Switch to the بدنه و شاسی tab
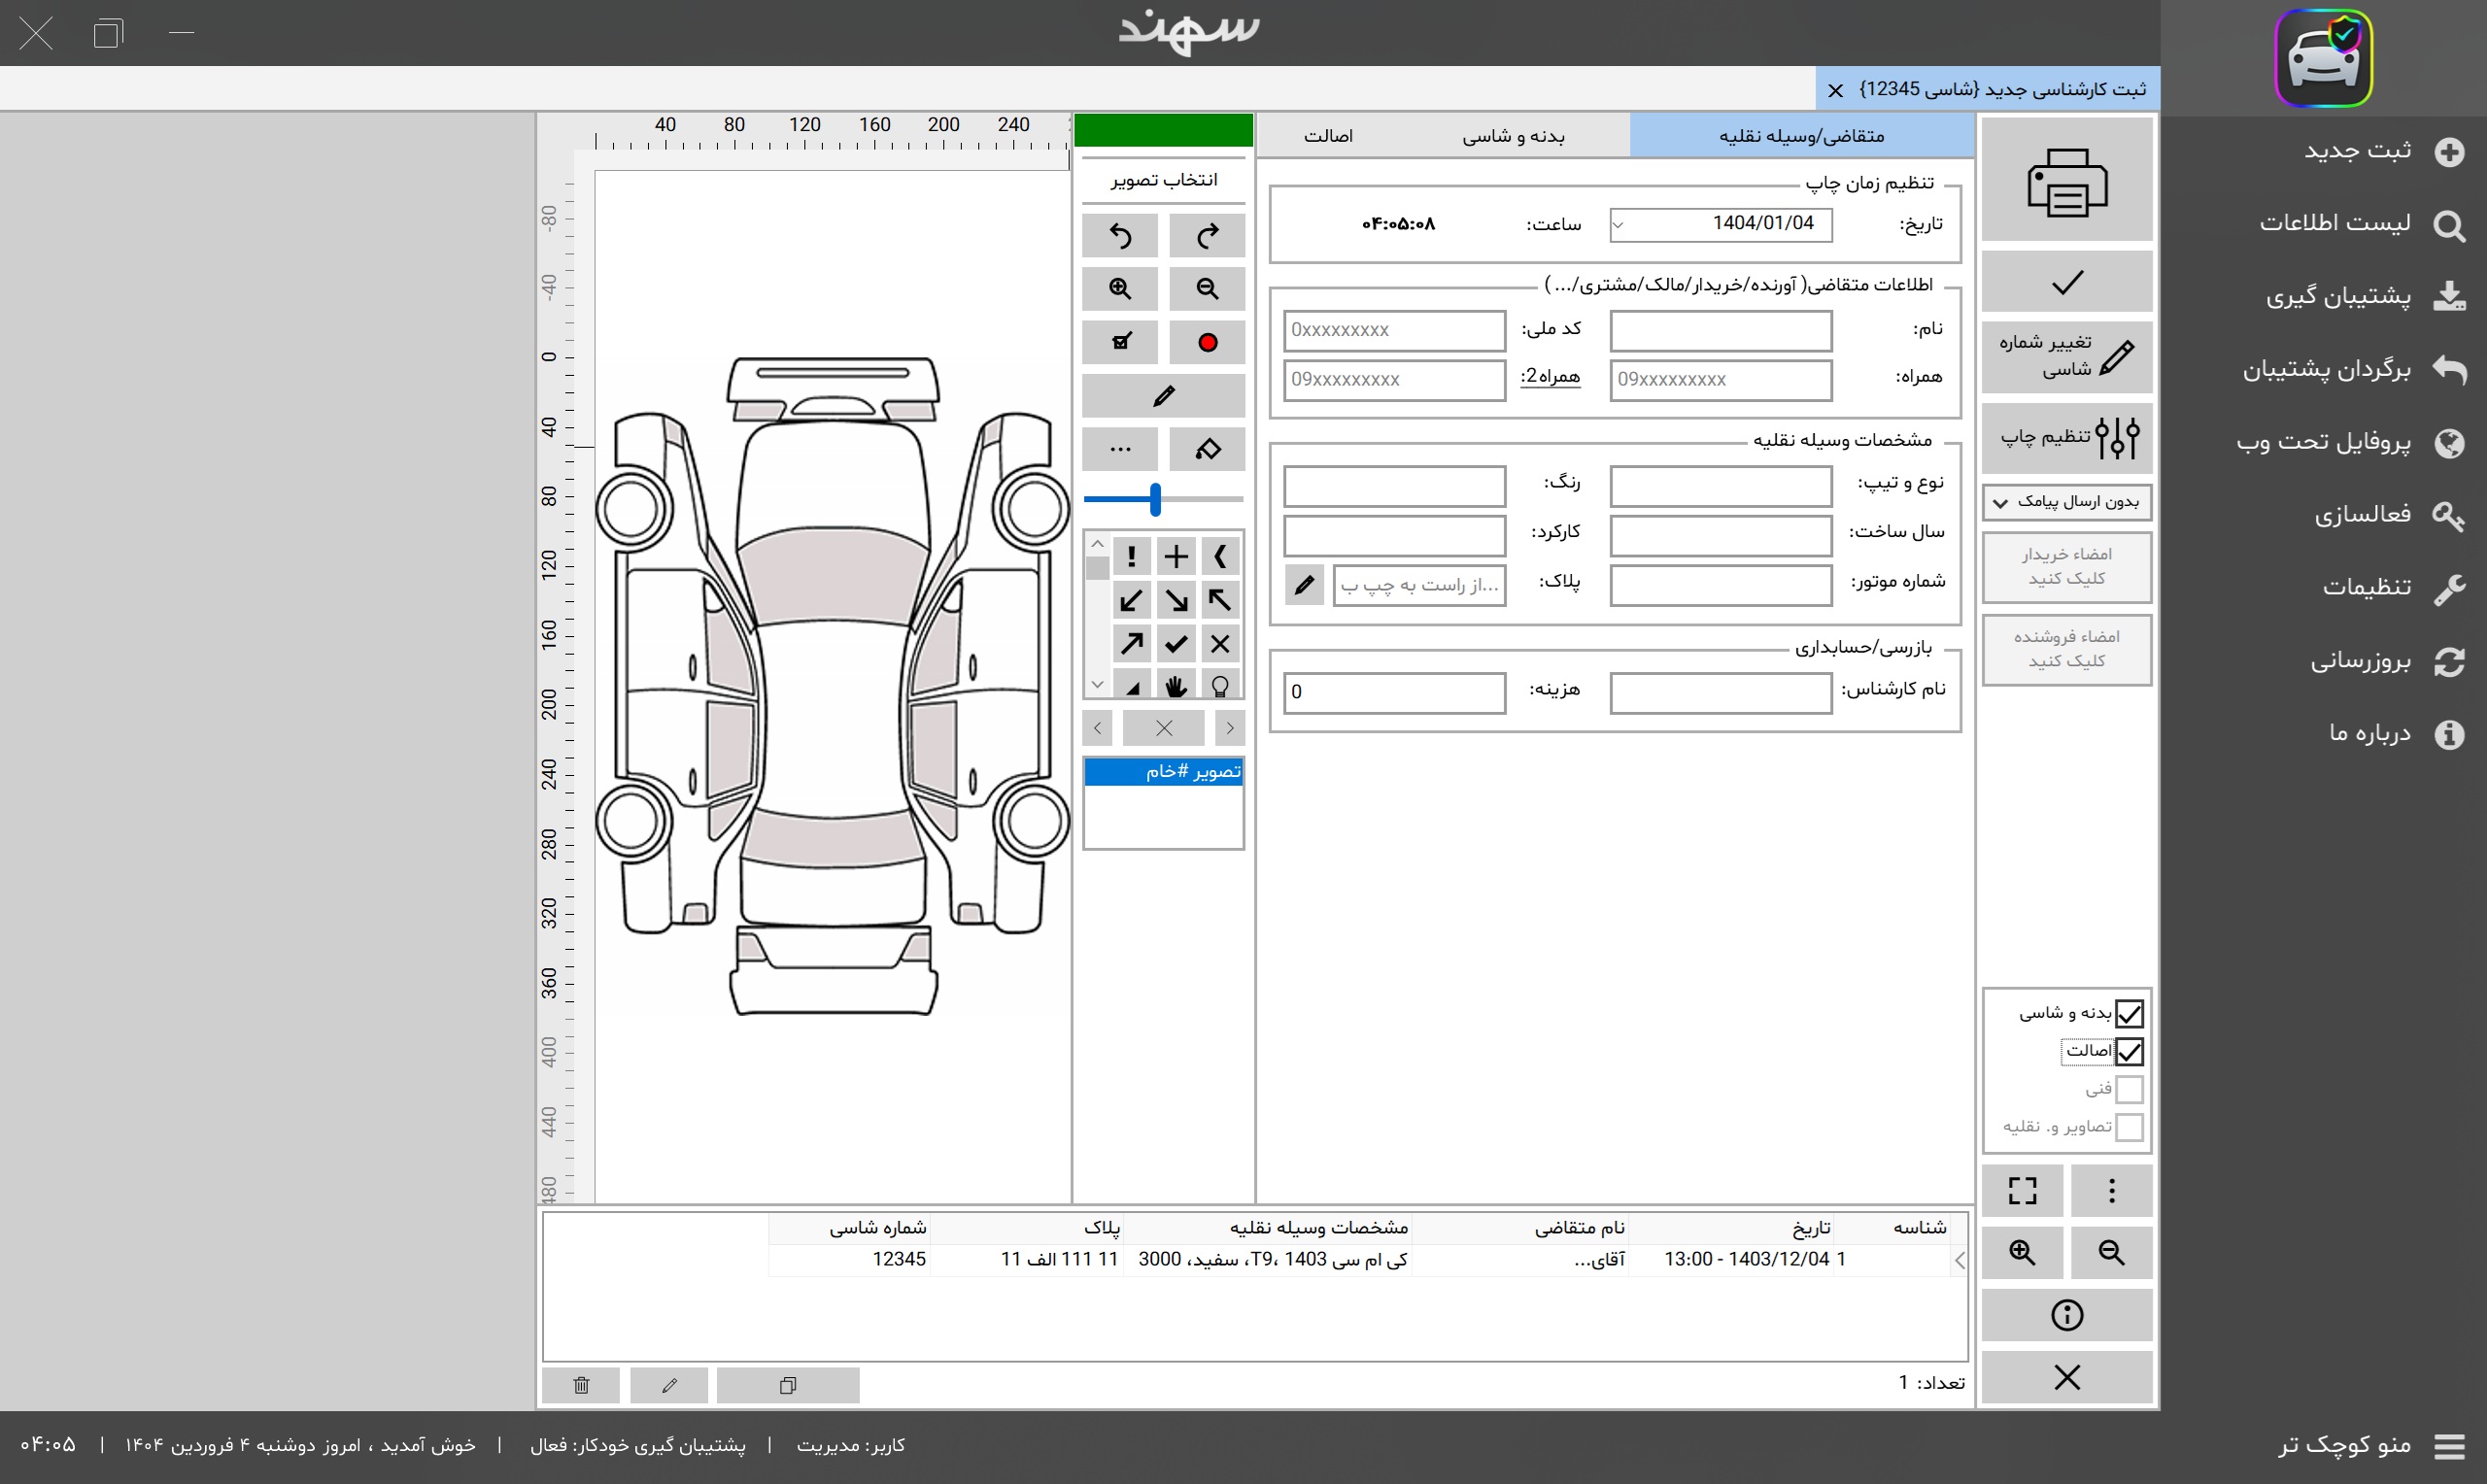This screenshot has height=1484, width=2487. click(1513, 136)
